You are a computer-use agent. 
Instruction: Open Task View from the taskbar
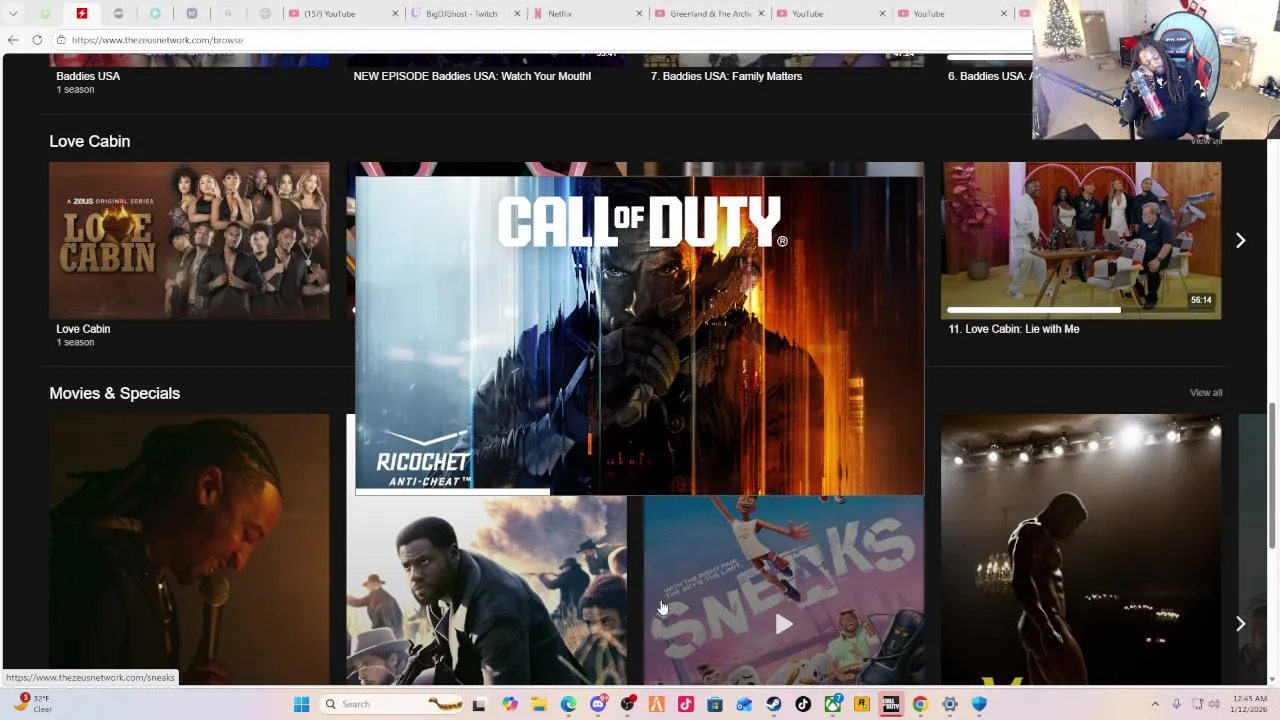tap(479, 704)
